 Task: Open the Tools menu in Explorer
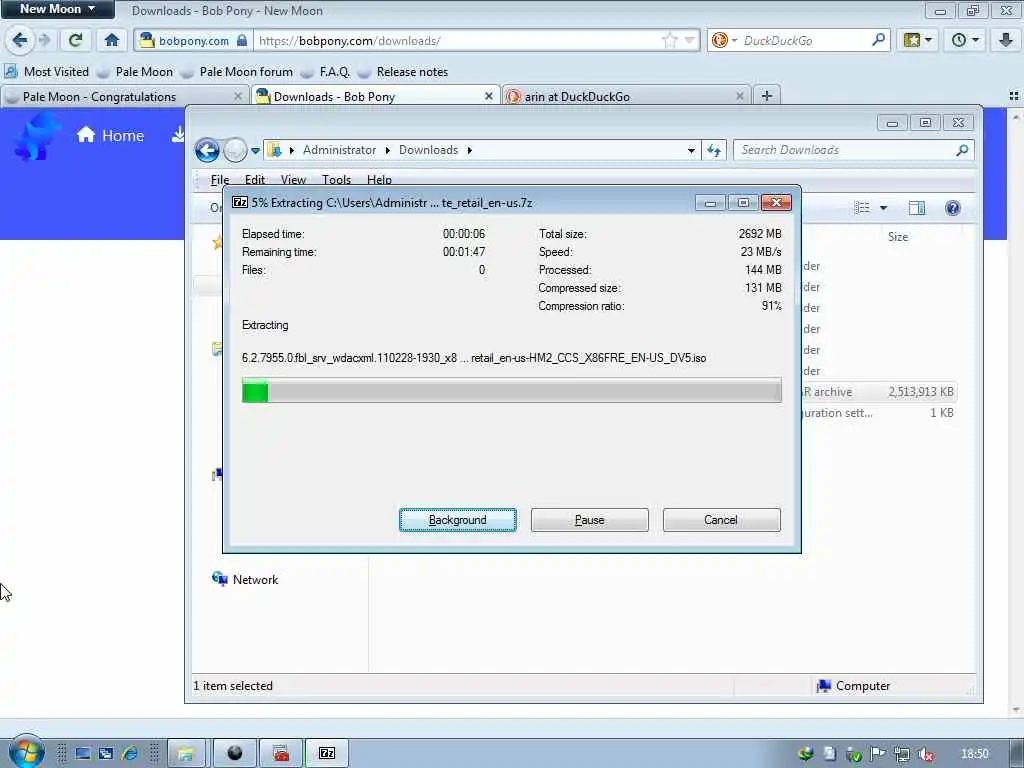click(x=336, y=180)
